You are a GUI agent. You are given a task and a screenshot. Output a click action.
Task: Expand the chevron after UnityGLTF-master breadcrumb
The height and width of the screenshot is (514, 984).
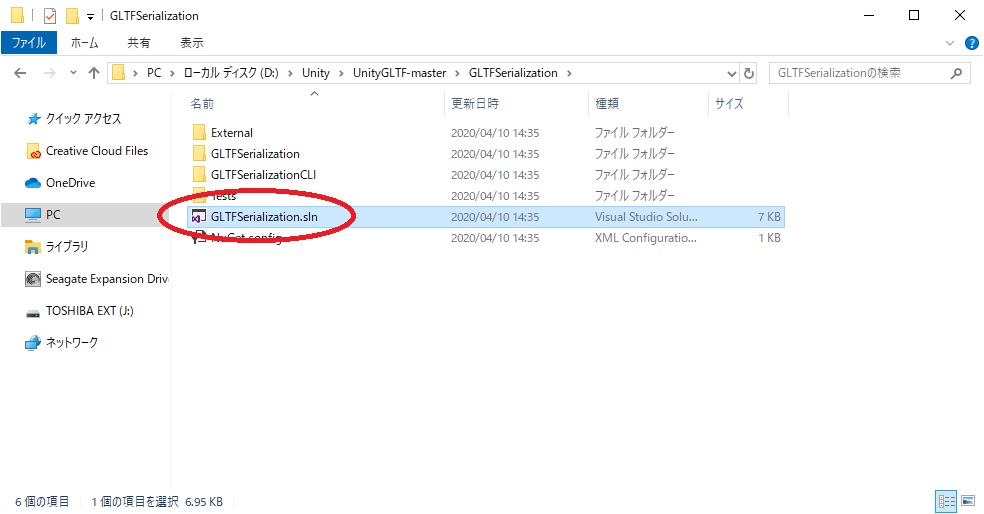click(457, 73)
